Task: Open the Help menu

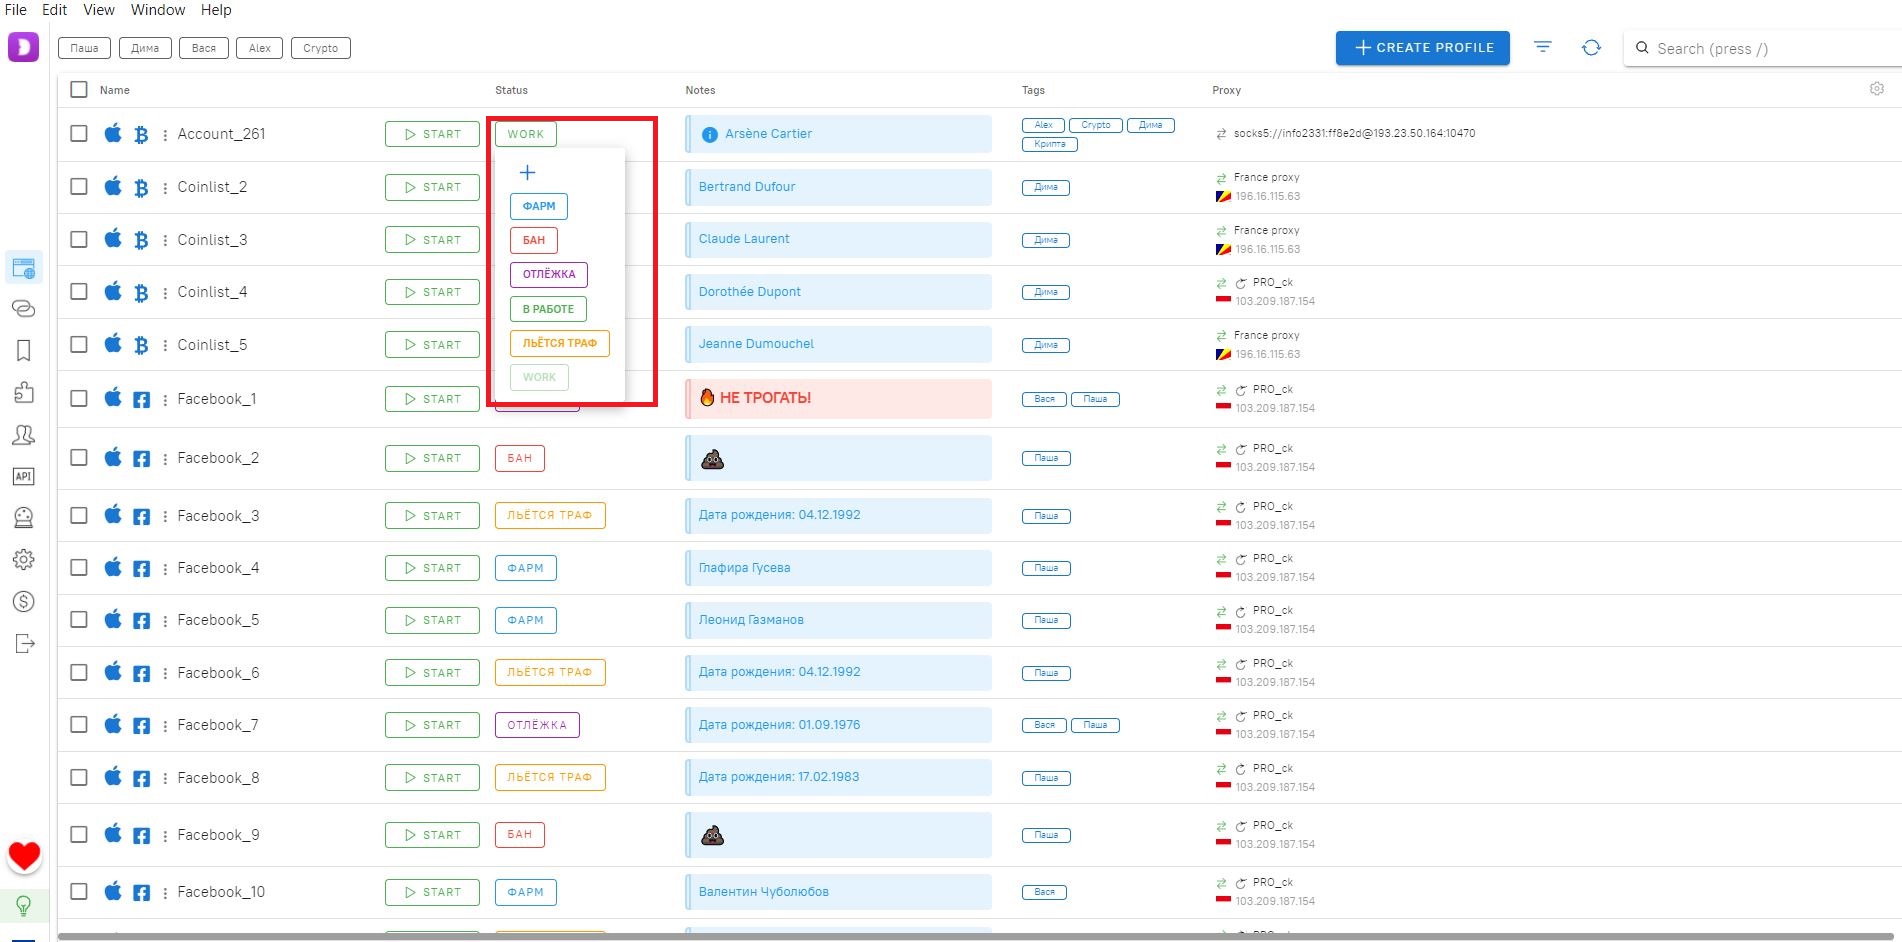Action: coord(216,10)
